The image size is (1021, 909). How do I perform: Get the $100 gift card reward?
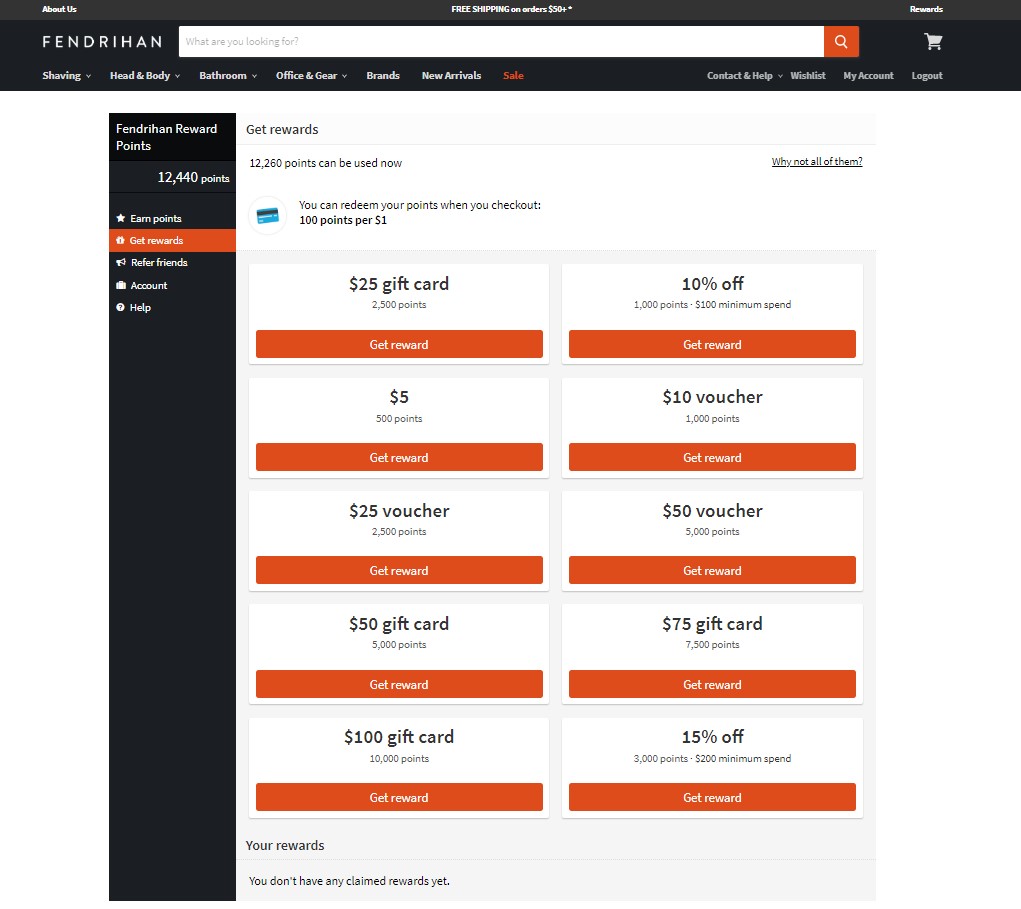click(399, 797)
